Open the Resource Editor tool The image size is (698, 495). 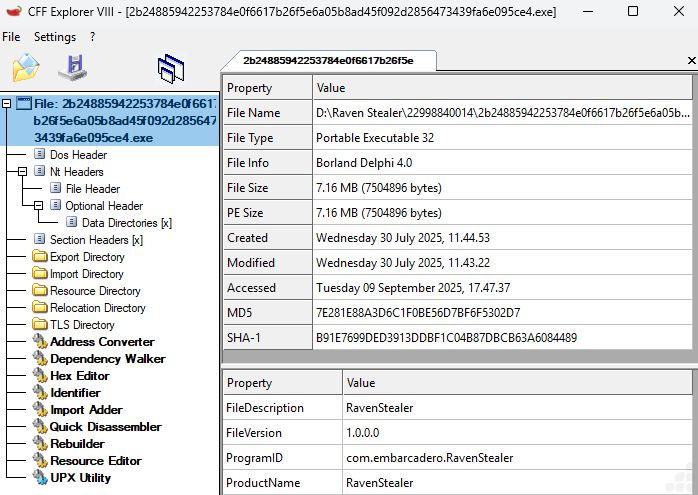(x=95, y=461)
